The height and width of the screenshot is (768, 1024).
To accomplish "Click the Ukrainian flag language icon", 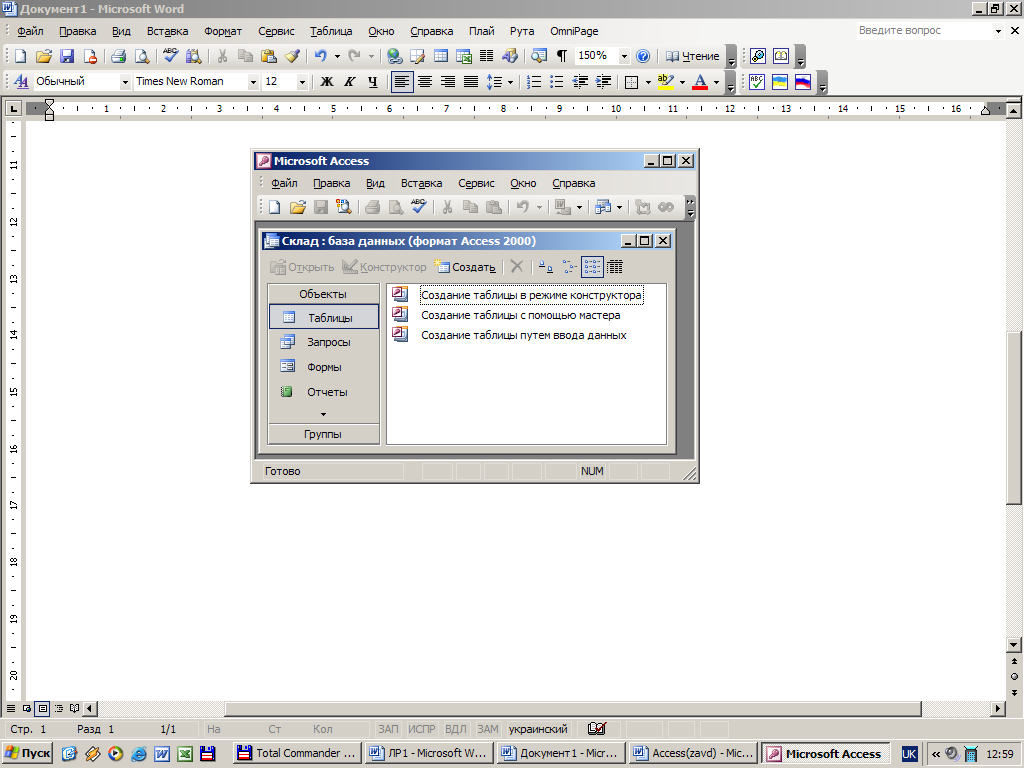I will pos(780,82).
